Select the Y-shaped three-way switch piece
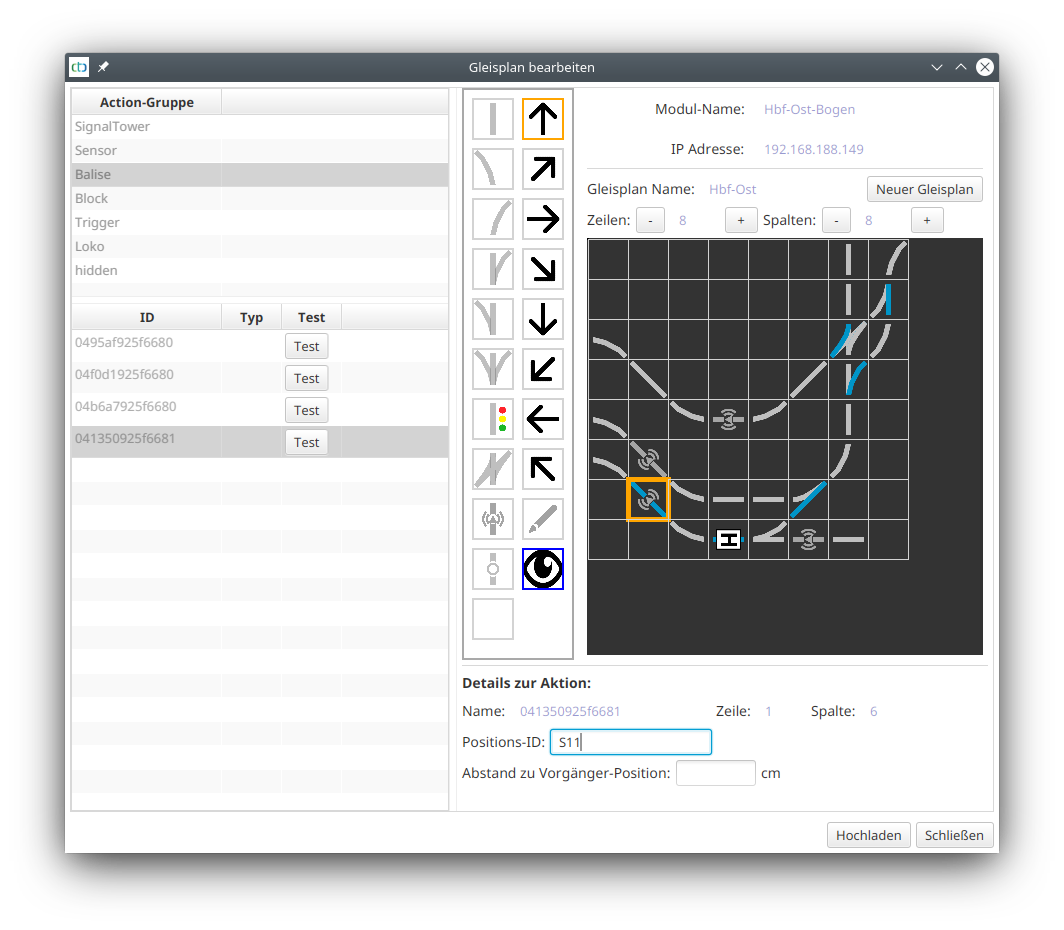1064x930 pixels. (x=493, y=369)
